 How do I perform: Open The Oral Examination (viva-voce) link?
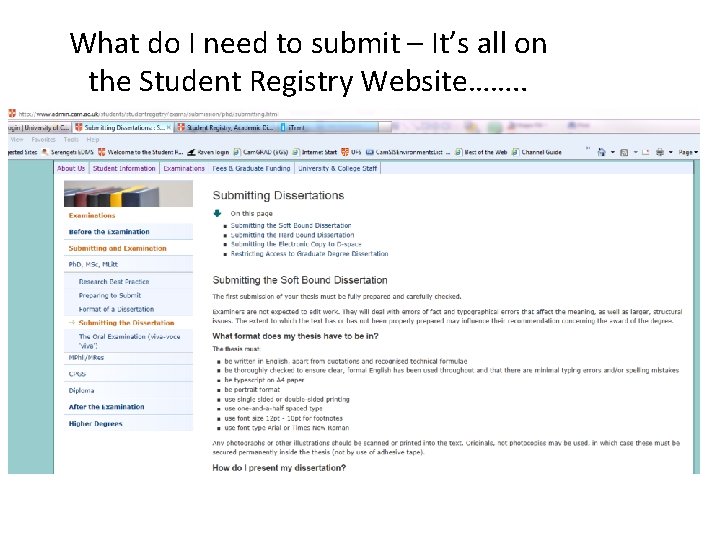click(129, 341)
